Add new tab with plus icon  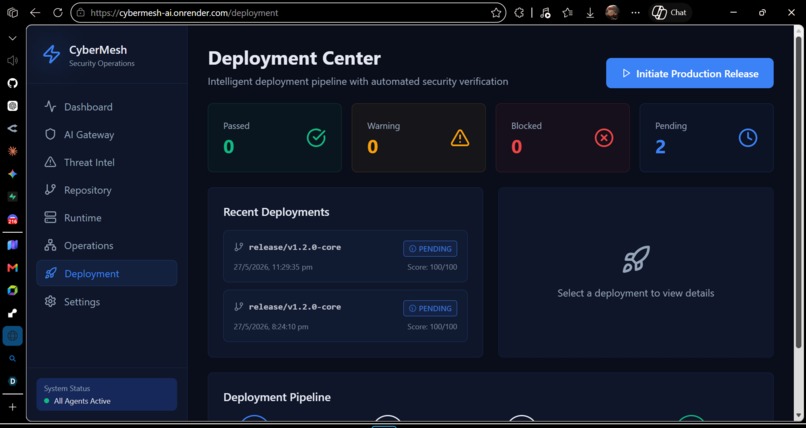12,407
